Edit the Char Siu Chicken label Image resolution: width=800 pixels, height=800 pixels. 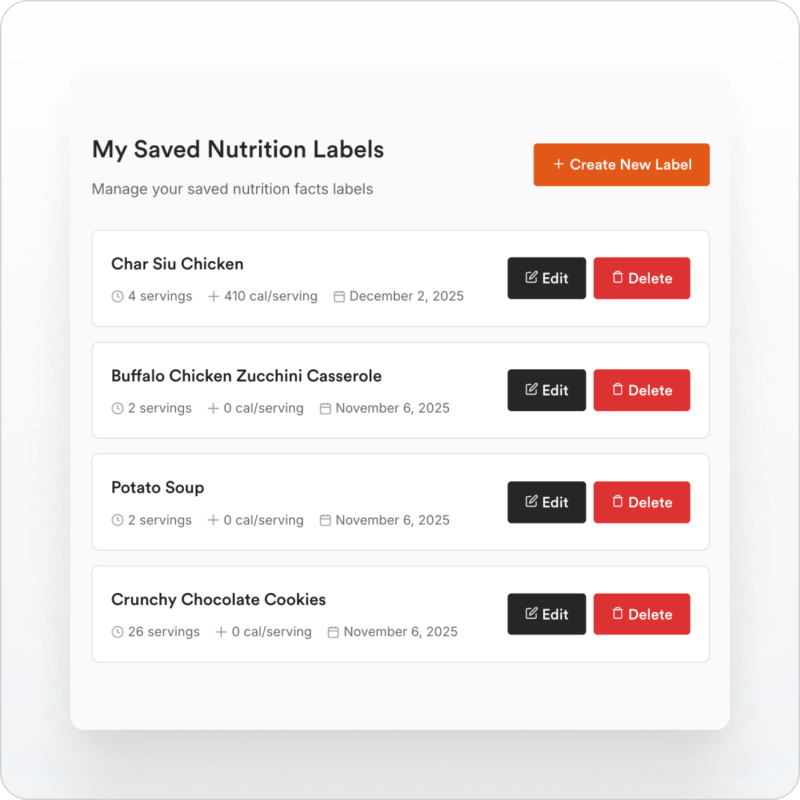tap(546, 278)
